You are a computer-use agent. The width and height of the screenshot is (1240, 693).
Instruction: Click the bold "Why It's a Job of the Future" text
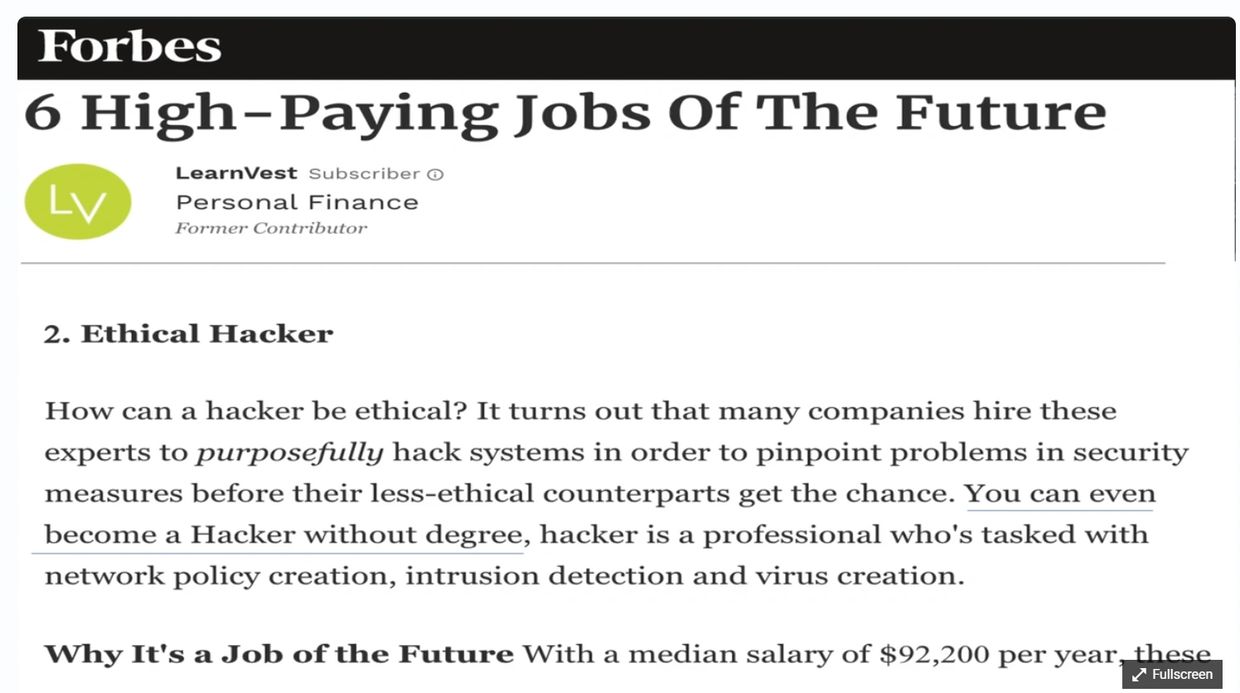point(279,655)
